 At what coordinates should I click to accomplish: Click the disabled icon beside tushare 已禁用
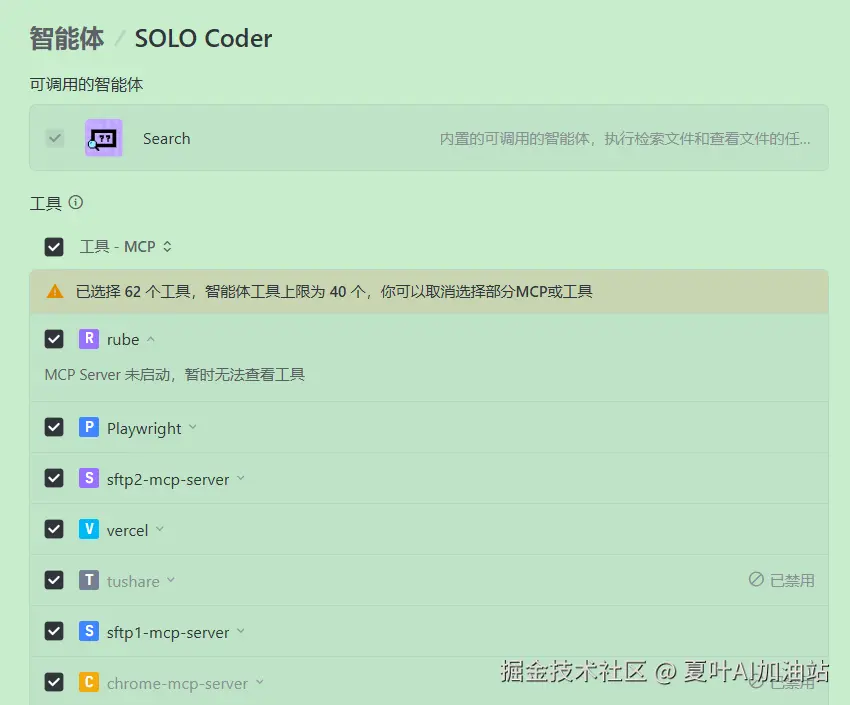point(756,579)
